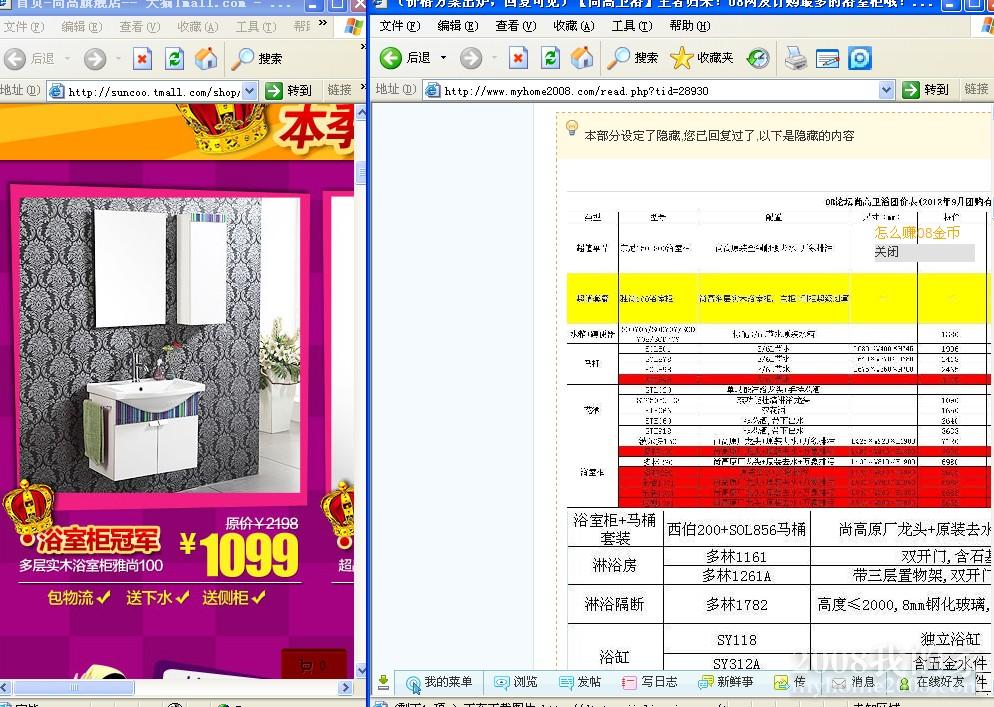Click 转到 Go button in right window
The image size is (994, 707).
(926, 90)
